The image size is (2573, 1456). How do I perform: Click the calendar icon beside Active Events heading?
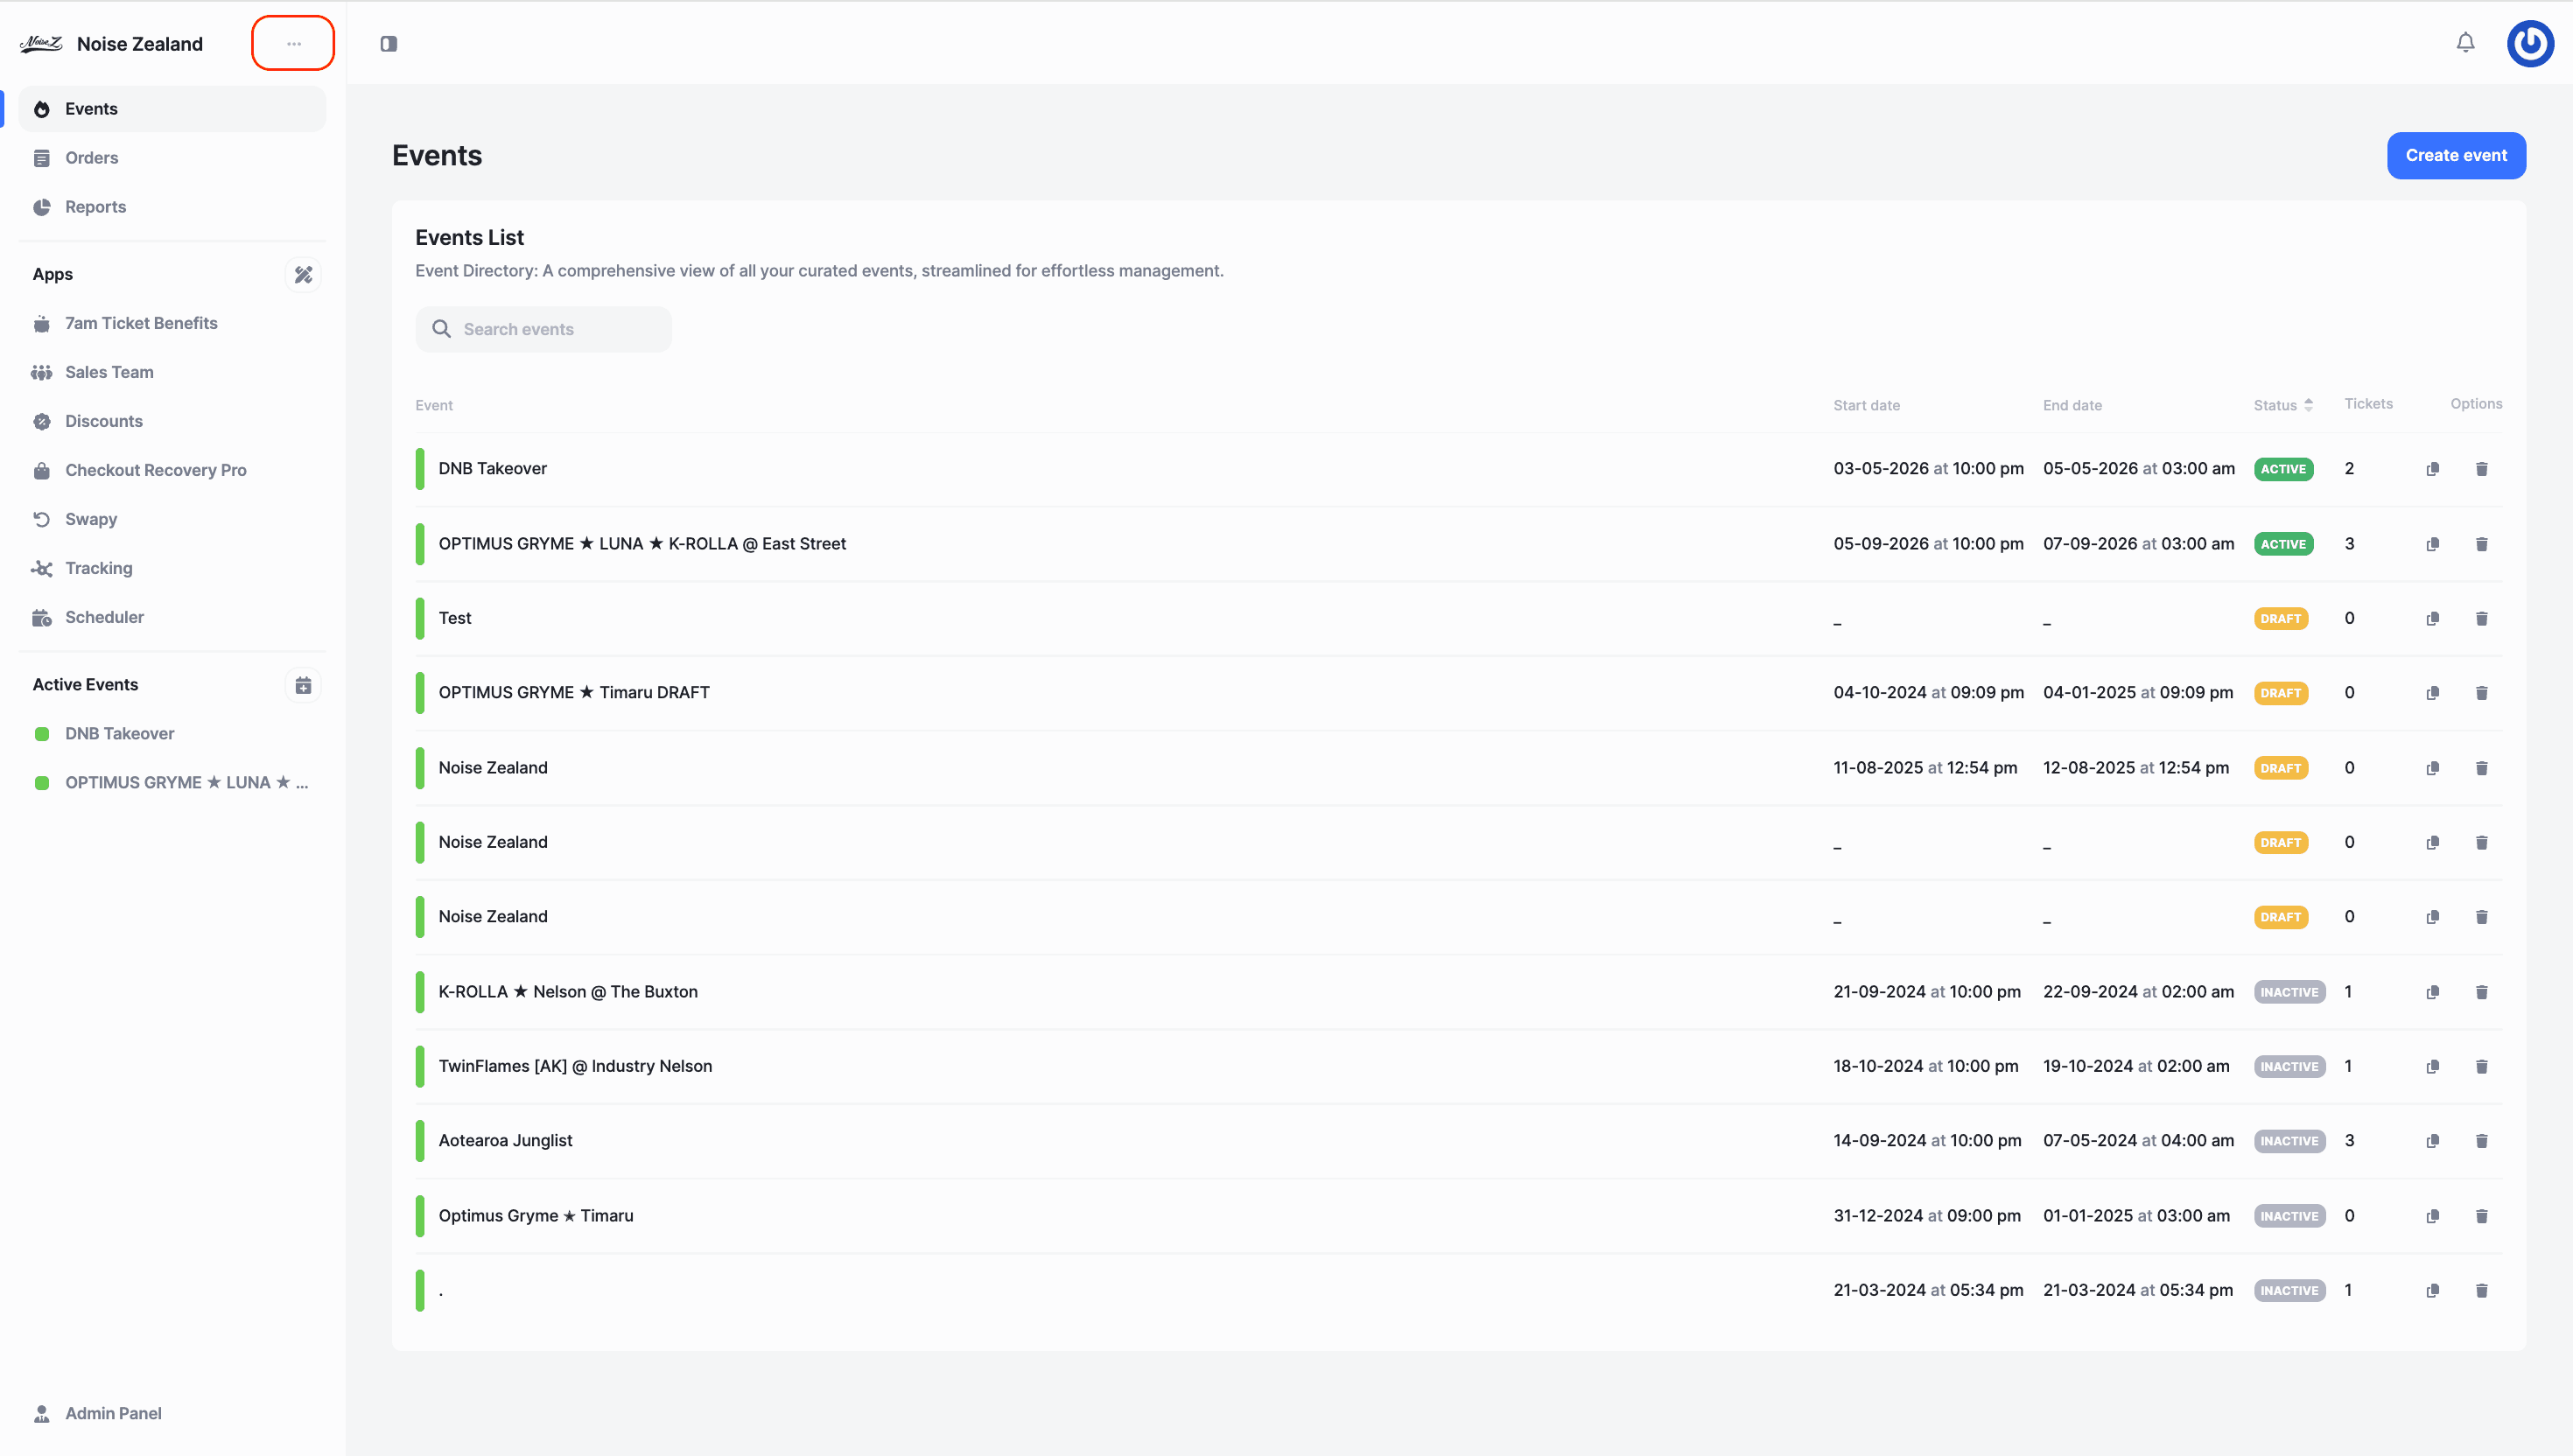(x=303, y=685)
